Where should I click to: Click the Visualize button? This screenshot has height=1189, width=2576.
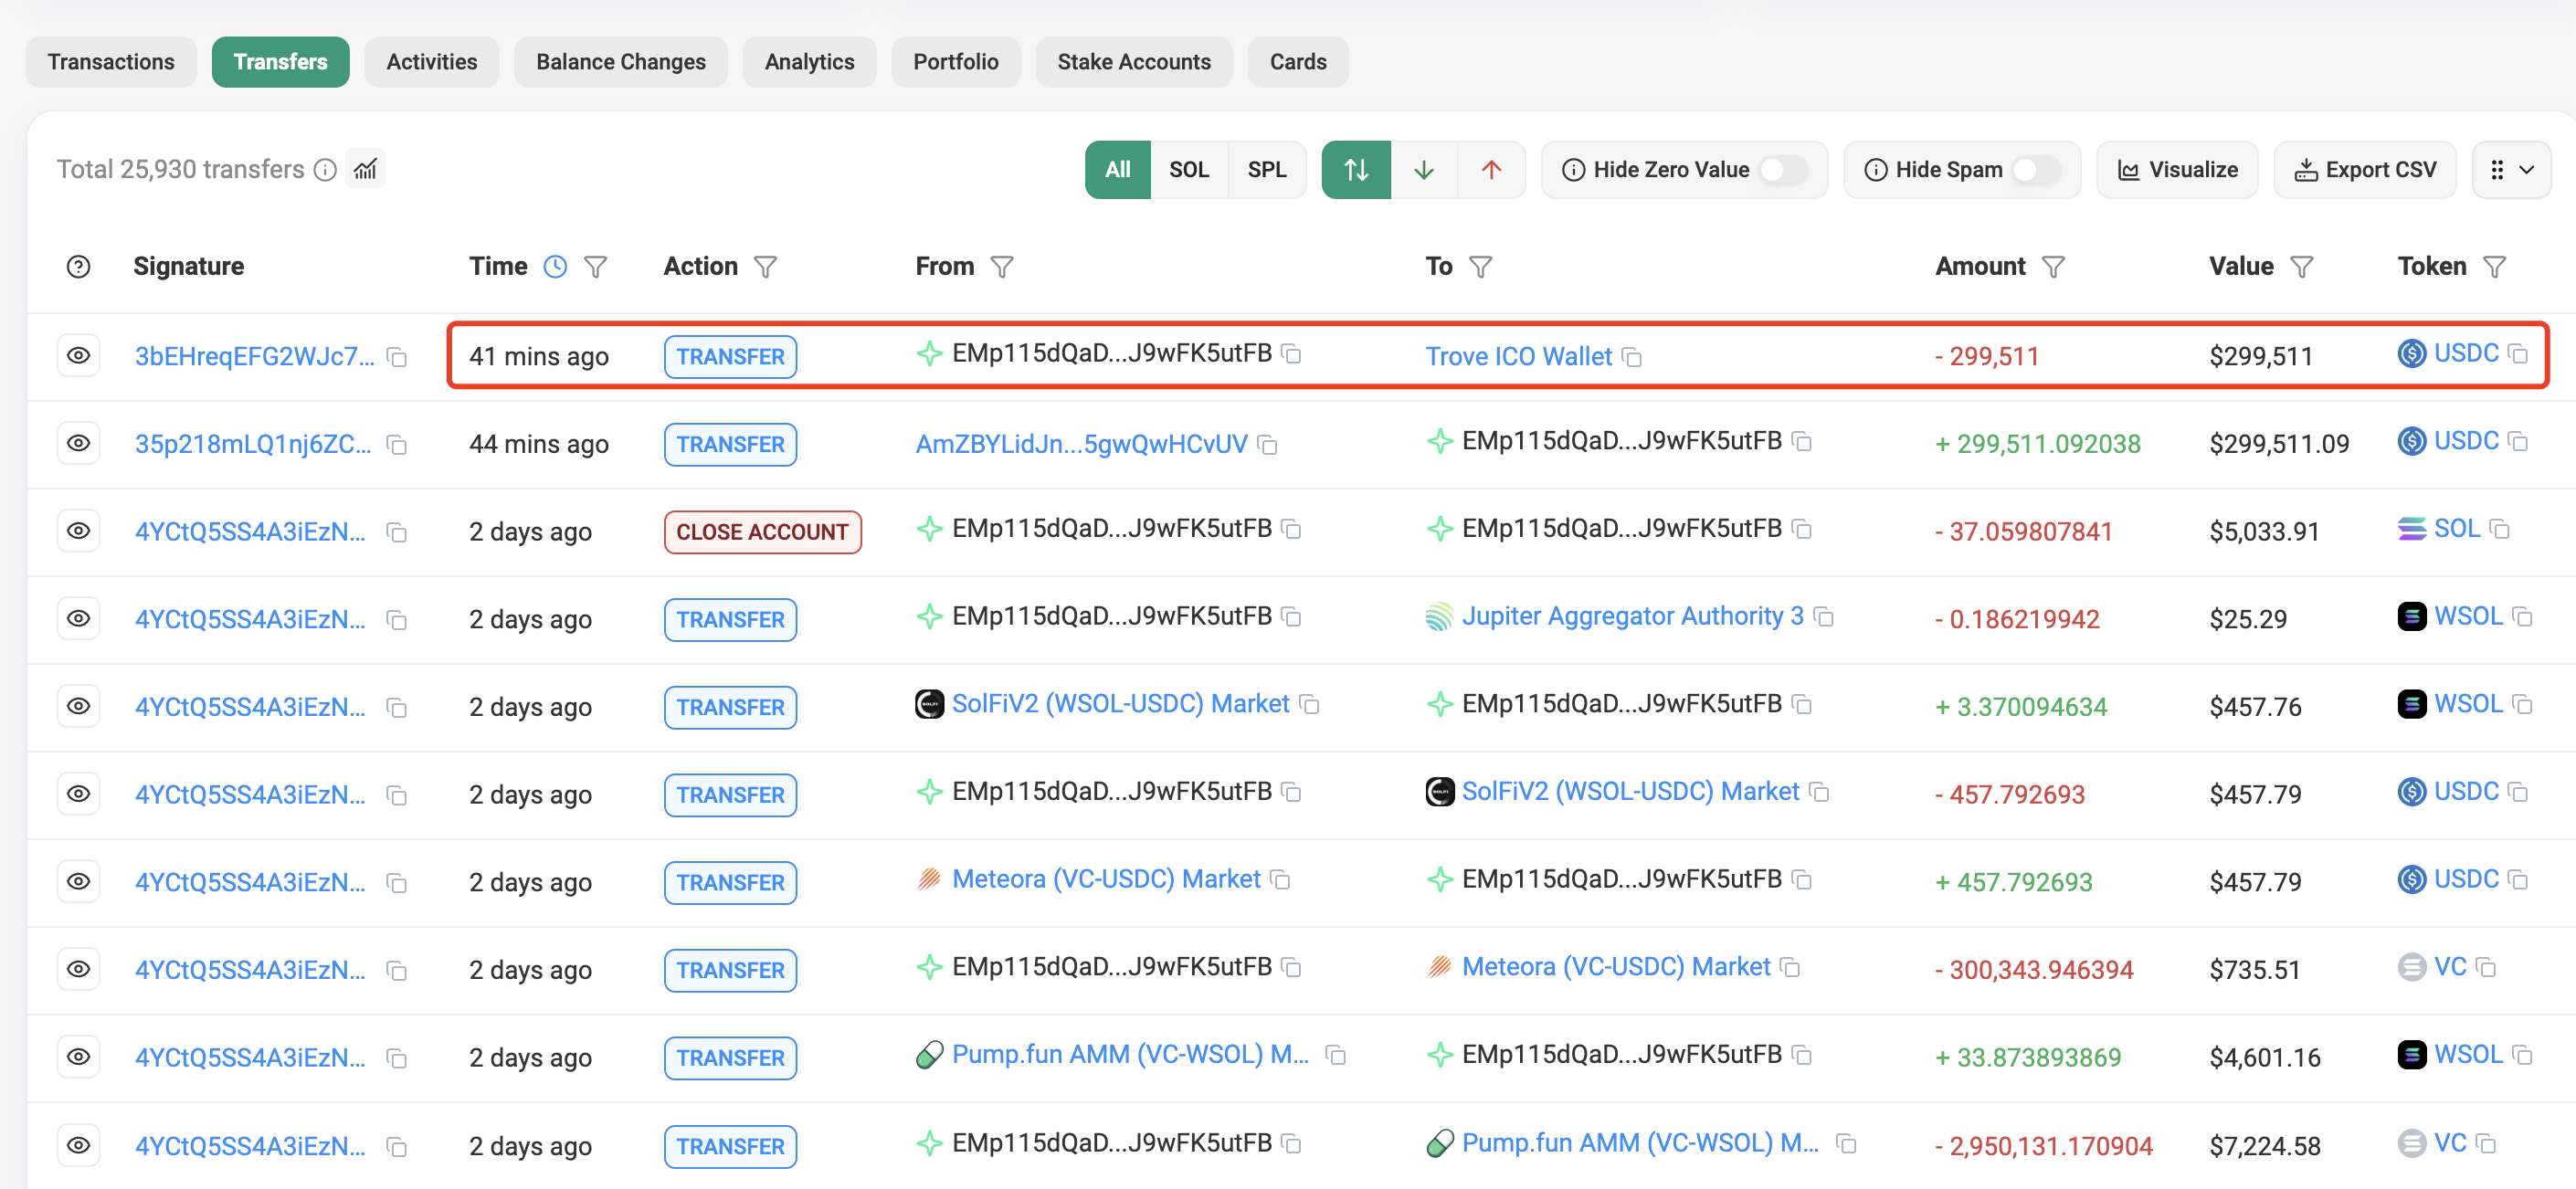[2177, 170]
